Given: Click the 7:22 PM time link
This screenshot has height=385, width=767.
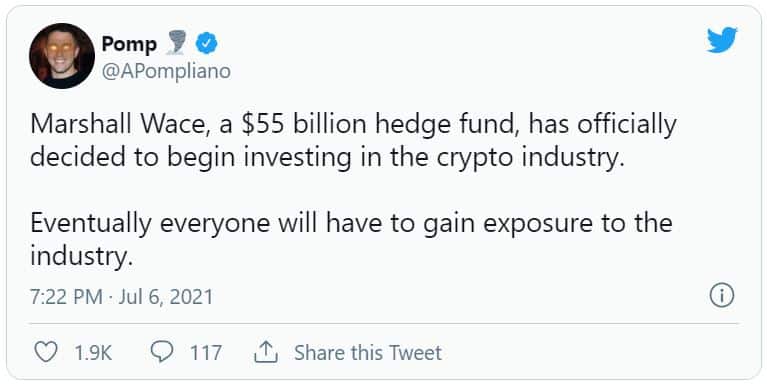Looking at the screenshot, I should [x=66, y=297].
